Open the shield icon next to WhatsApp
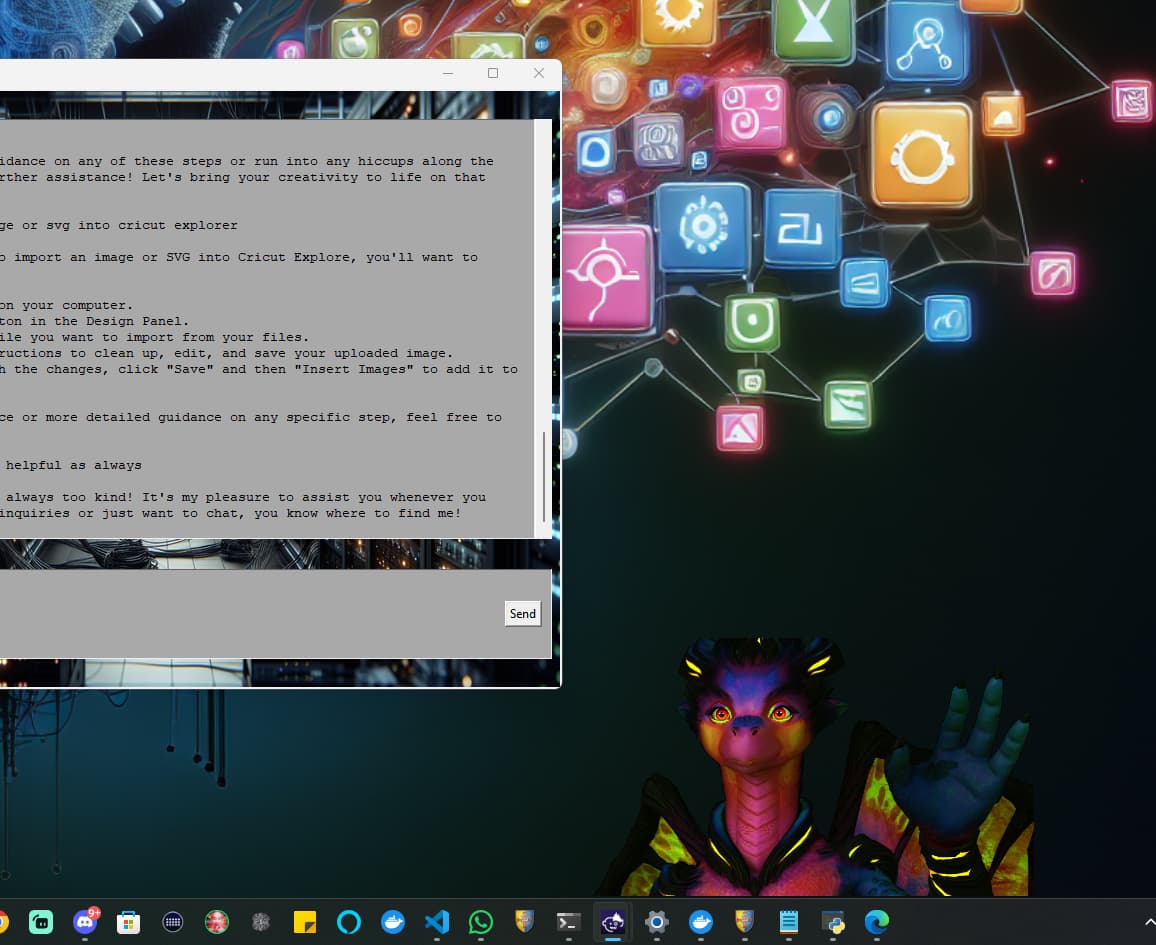The image size is (1156, 945). (524, 921)
